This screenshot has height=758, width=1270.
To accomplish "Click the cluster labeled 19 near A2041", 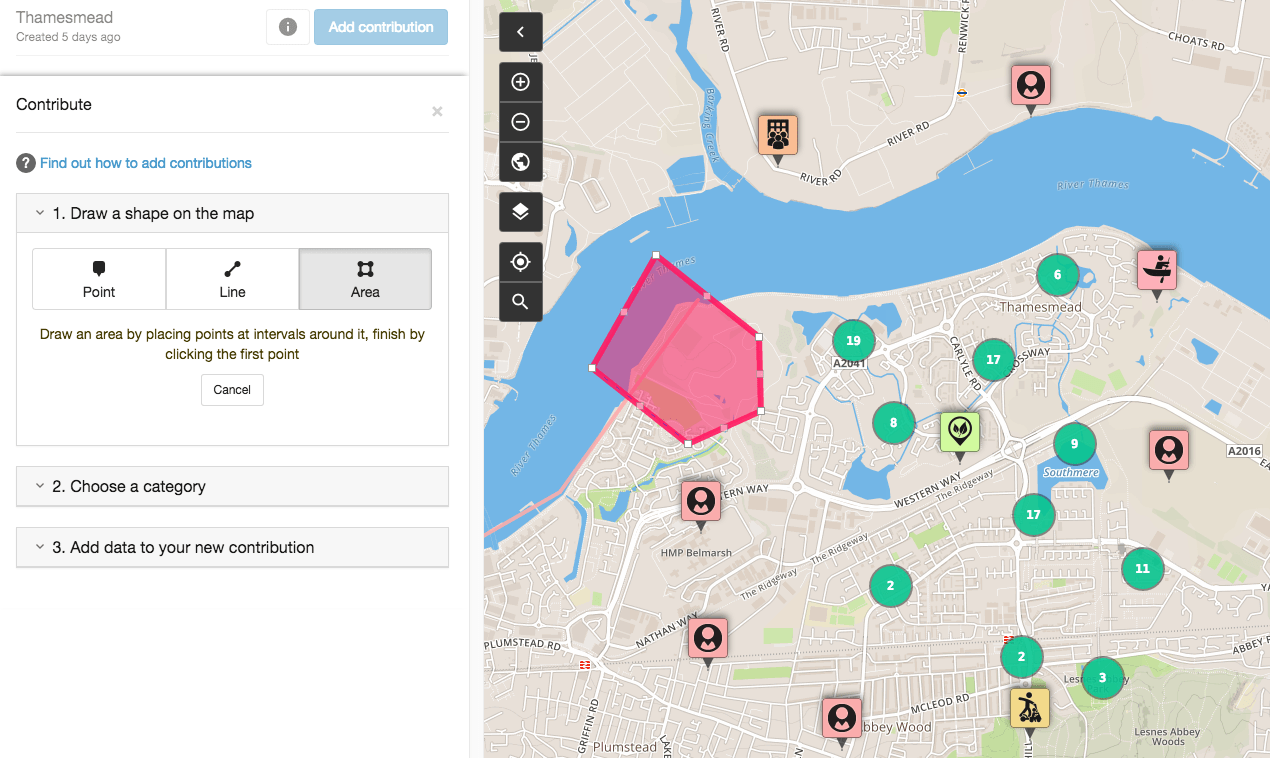I will (x=853, y=340).
